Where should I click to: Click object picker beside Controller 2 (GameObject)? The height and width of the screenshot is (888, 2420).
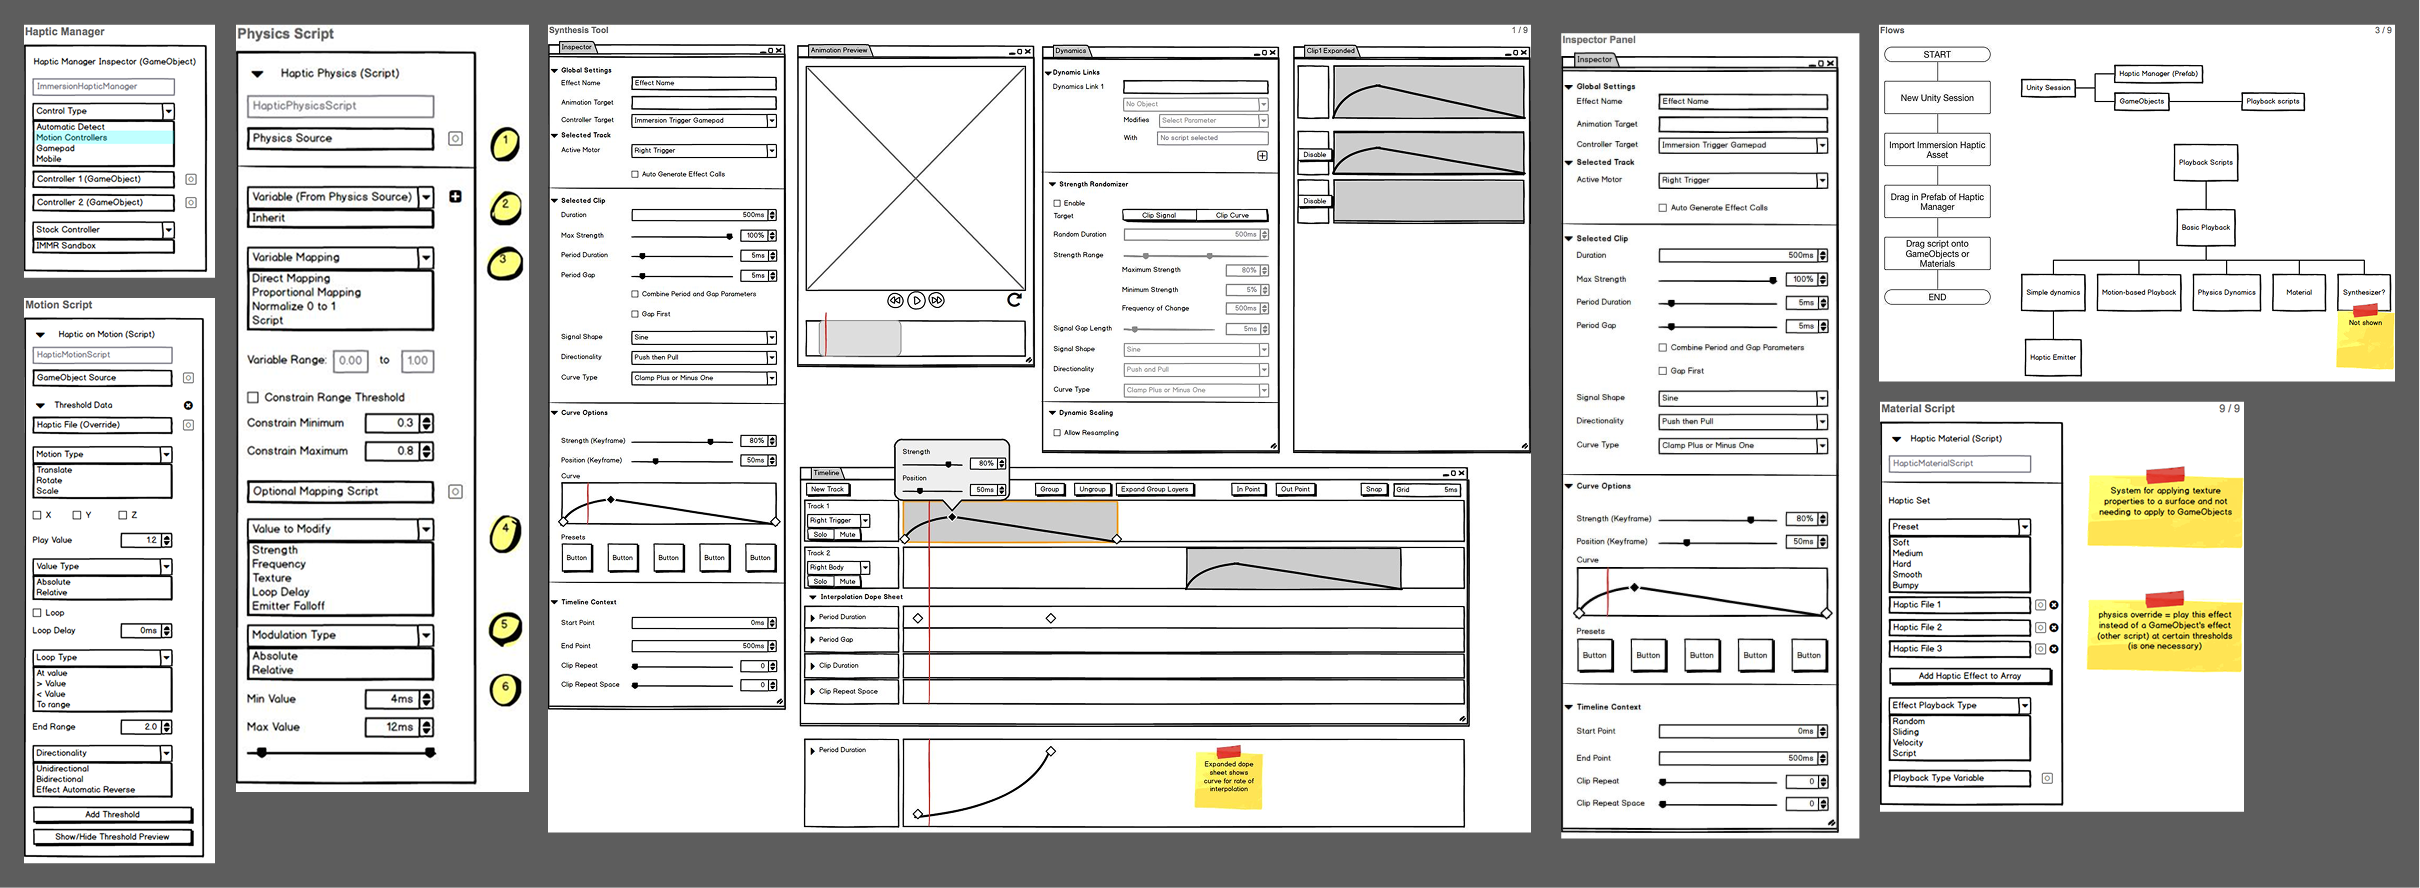click(191, 203)
